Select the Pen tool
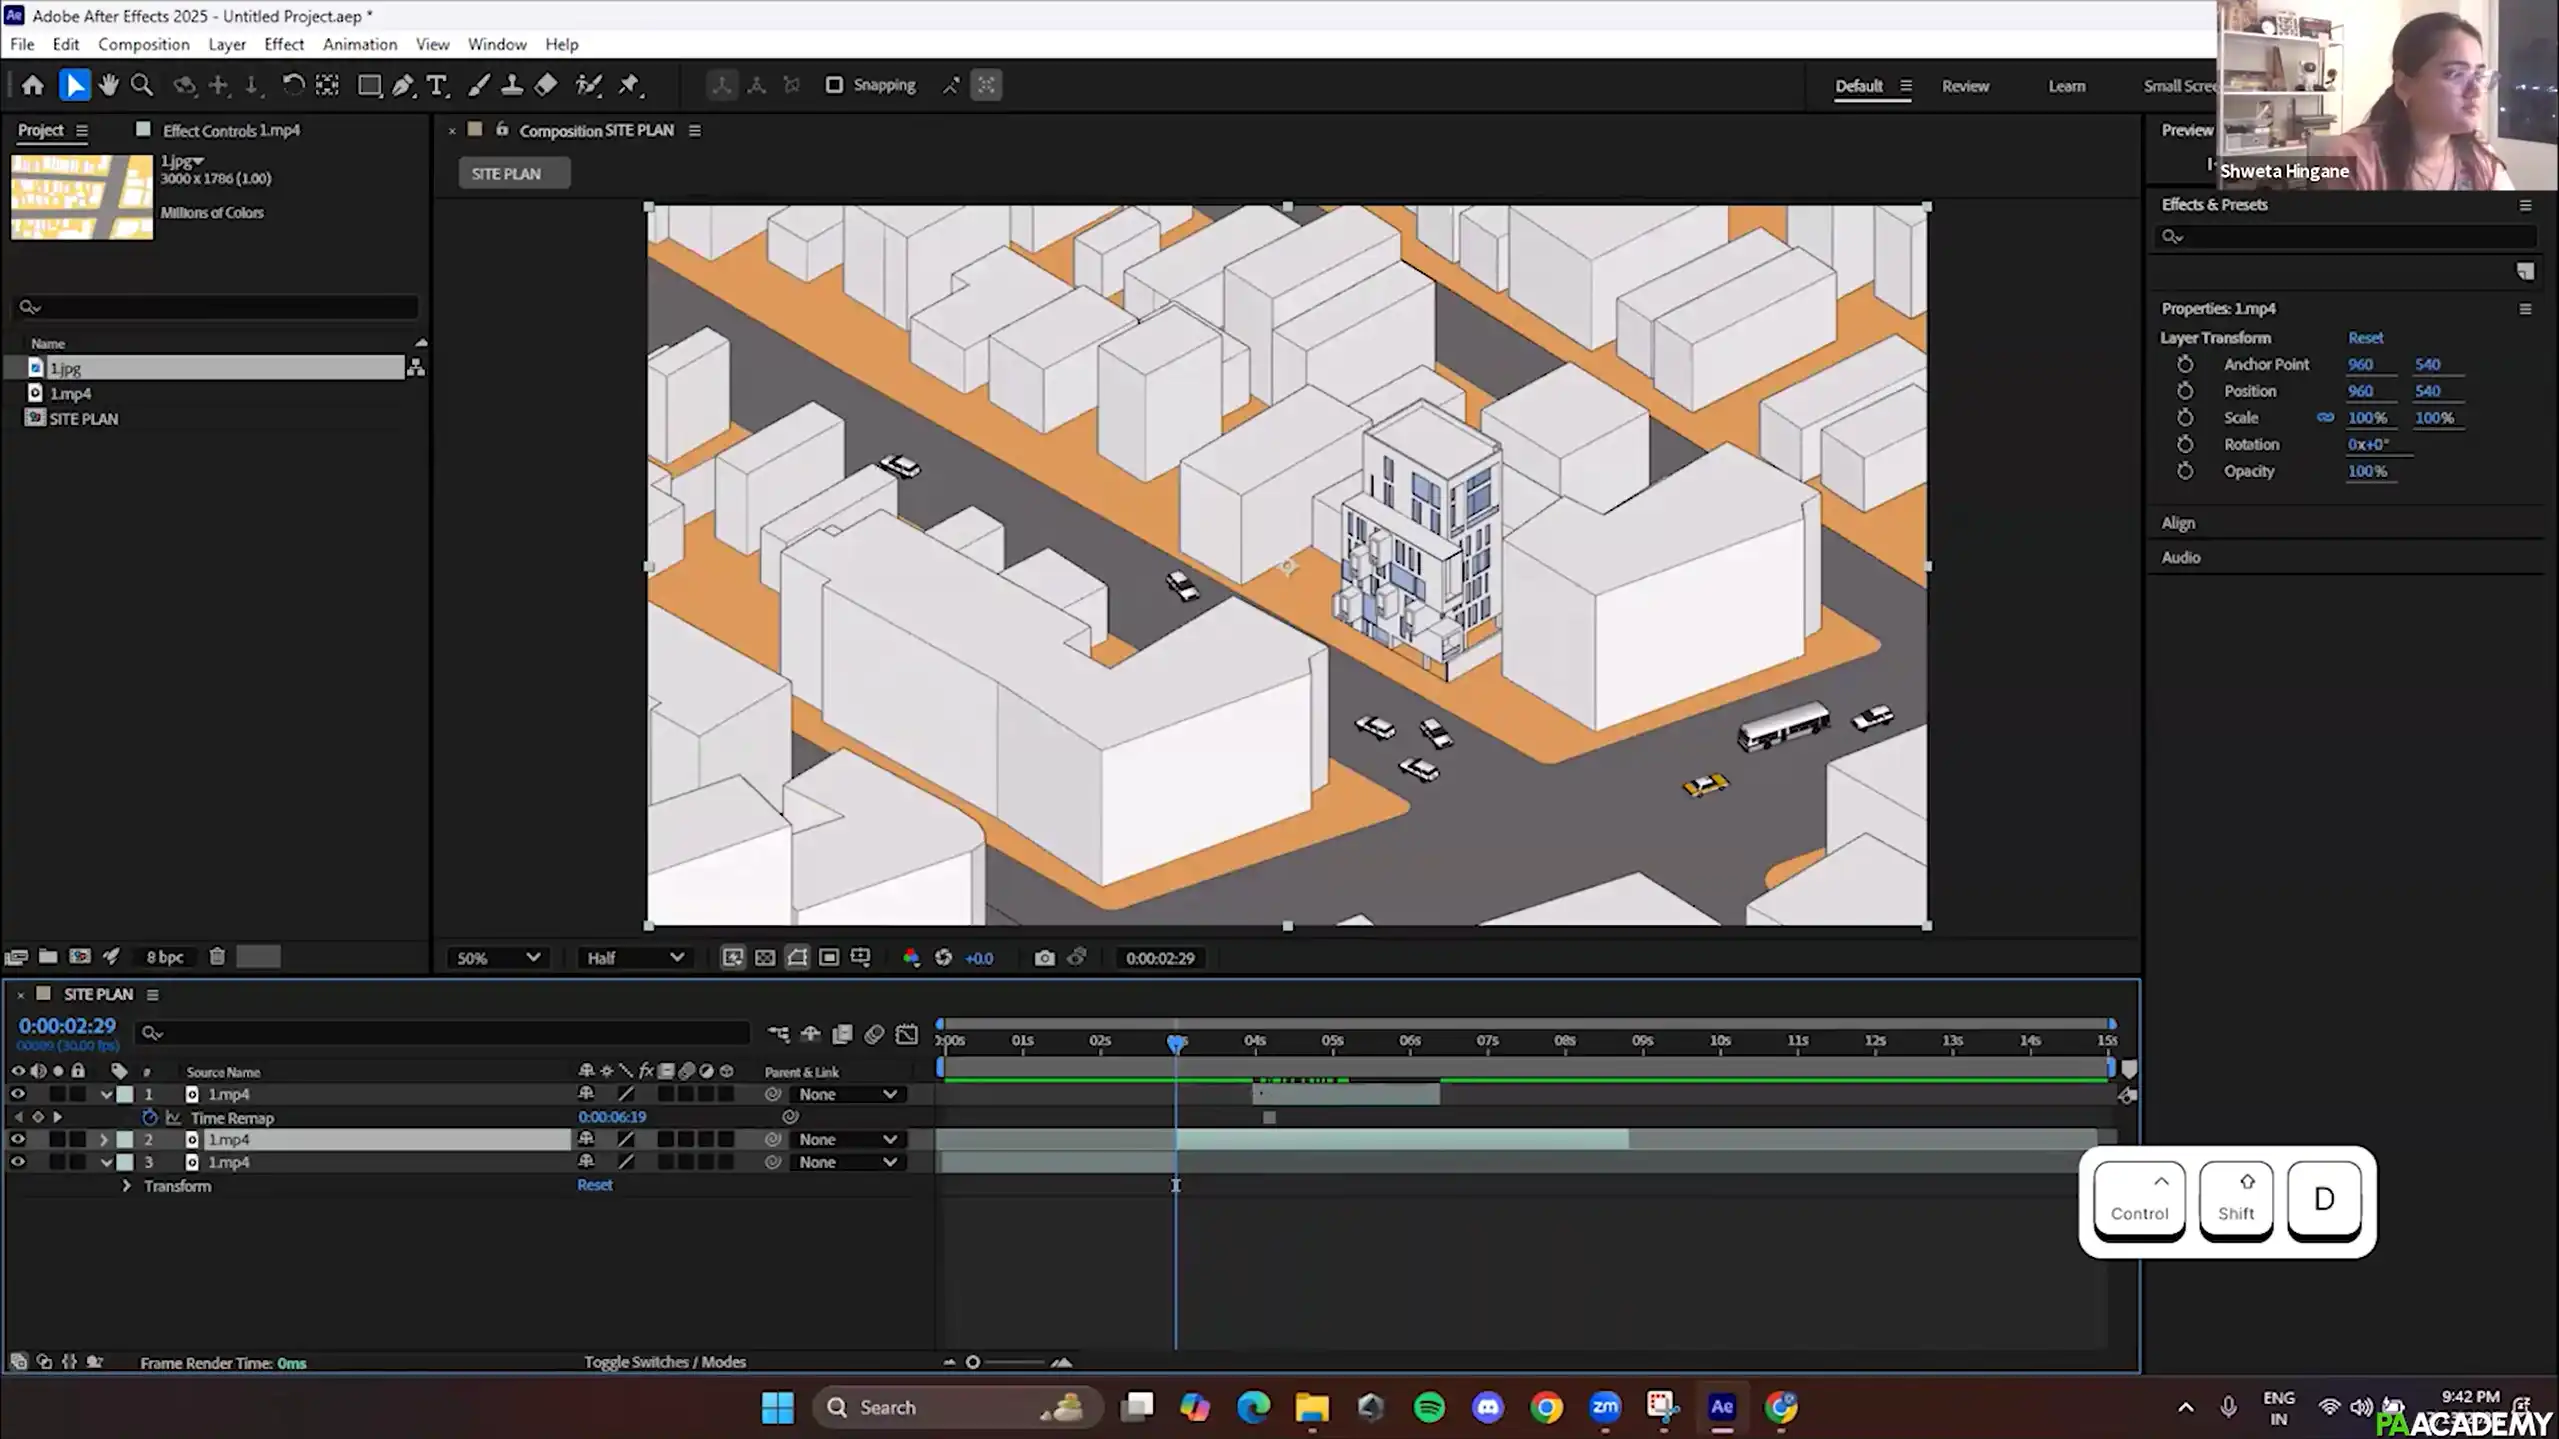Screen dimensions: 2559x1439 (403, 85)
